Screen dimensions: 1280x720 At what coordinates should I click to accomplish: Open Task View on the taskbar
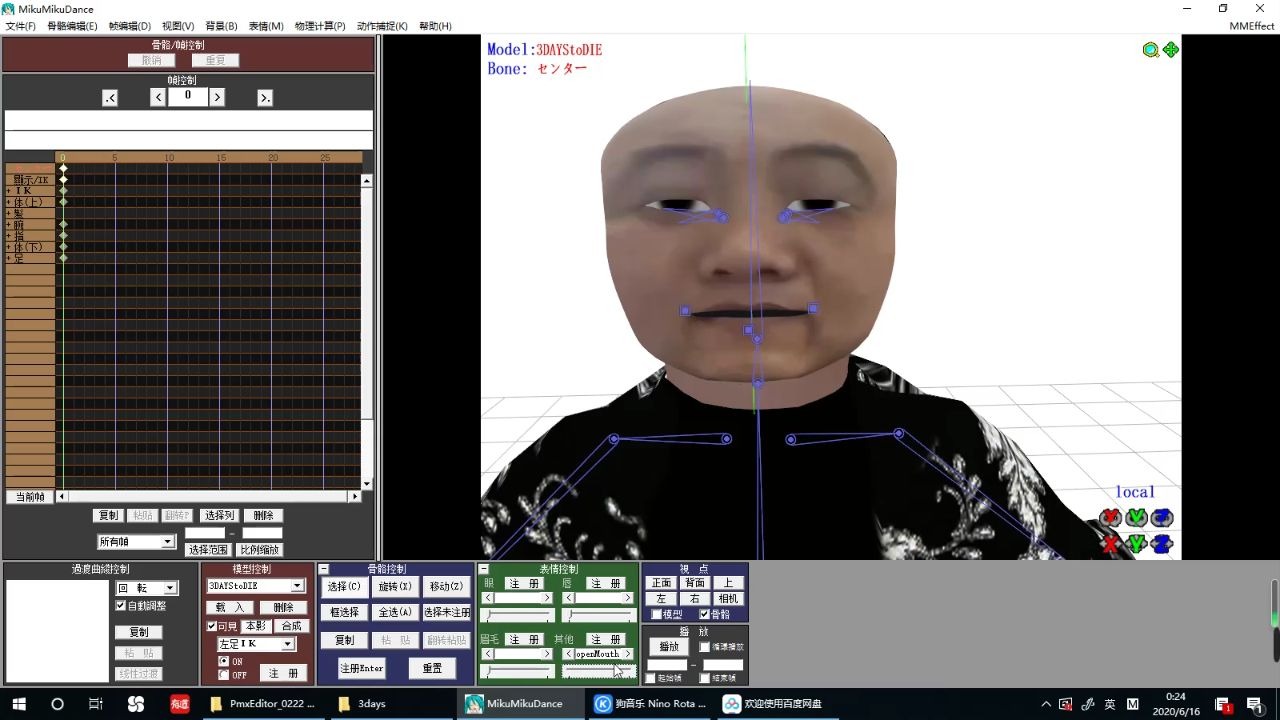pos(96,704)
